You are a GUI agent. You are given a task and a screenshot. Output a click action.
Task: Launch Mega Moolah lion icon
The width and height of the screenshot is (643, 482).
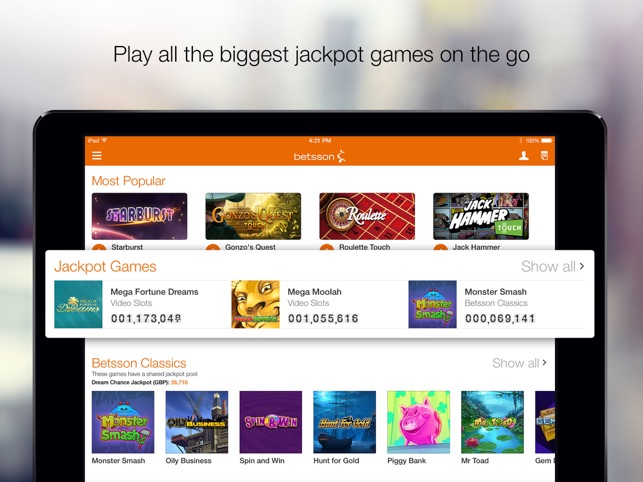tap(255, 304)
